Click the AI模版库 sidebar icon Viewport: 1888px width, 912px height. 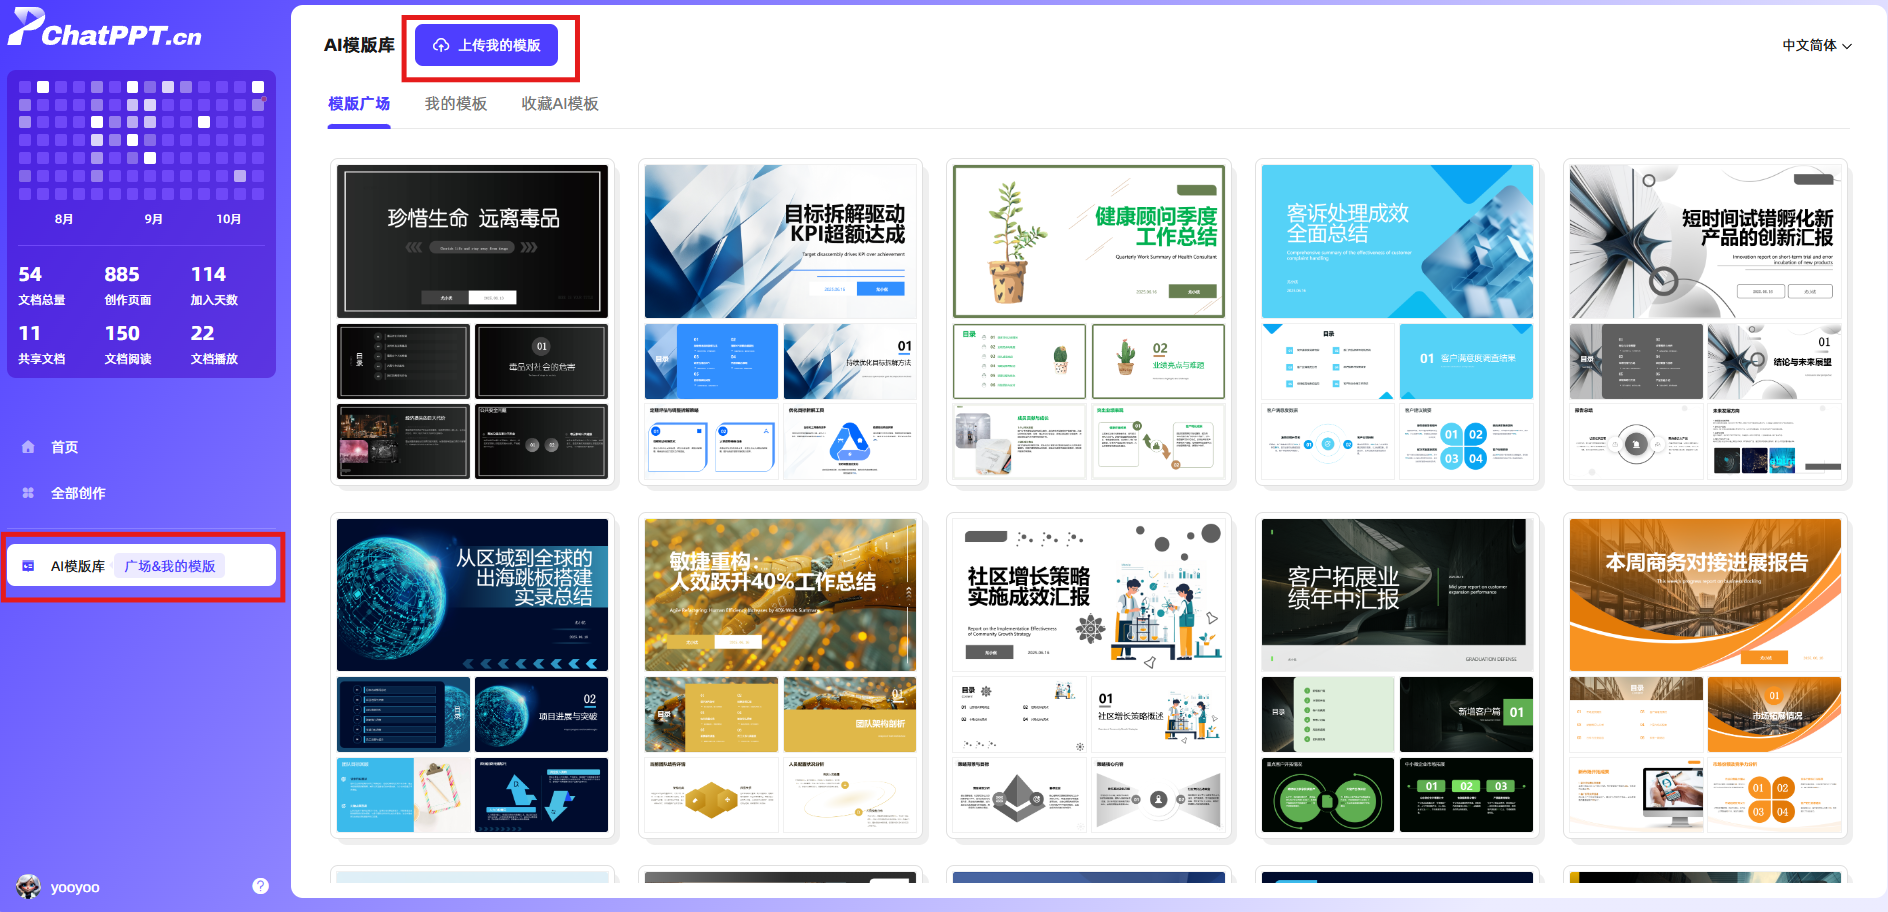tap(28, 566)
